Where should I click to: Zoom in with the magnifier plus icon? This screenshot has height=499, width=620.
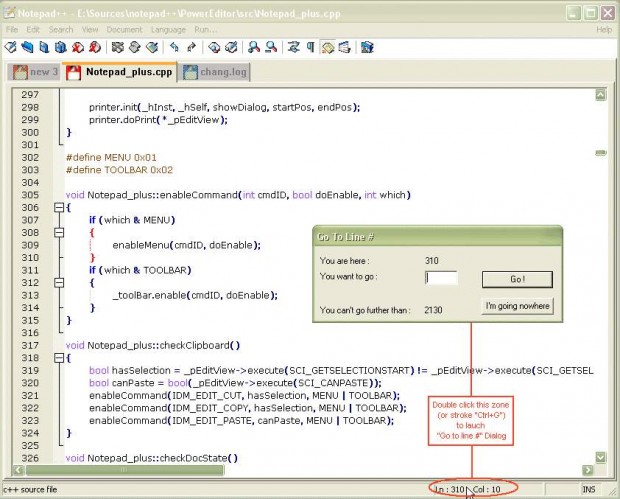click(x=253, y=47)
